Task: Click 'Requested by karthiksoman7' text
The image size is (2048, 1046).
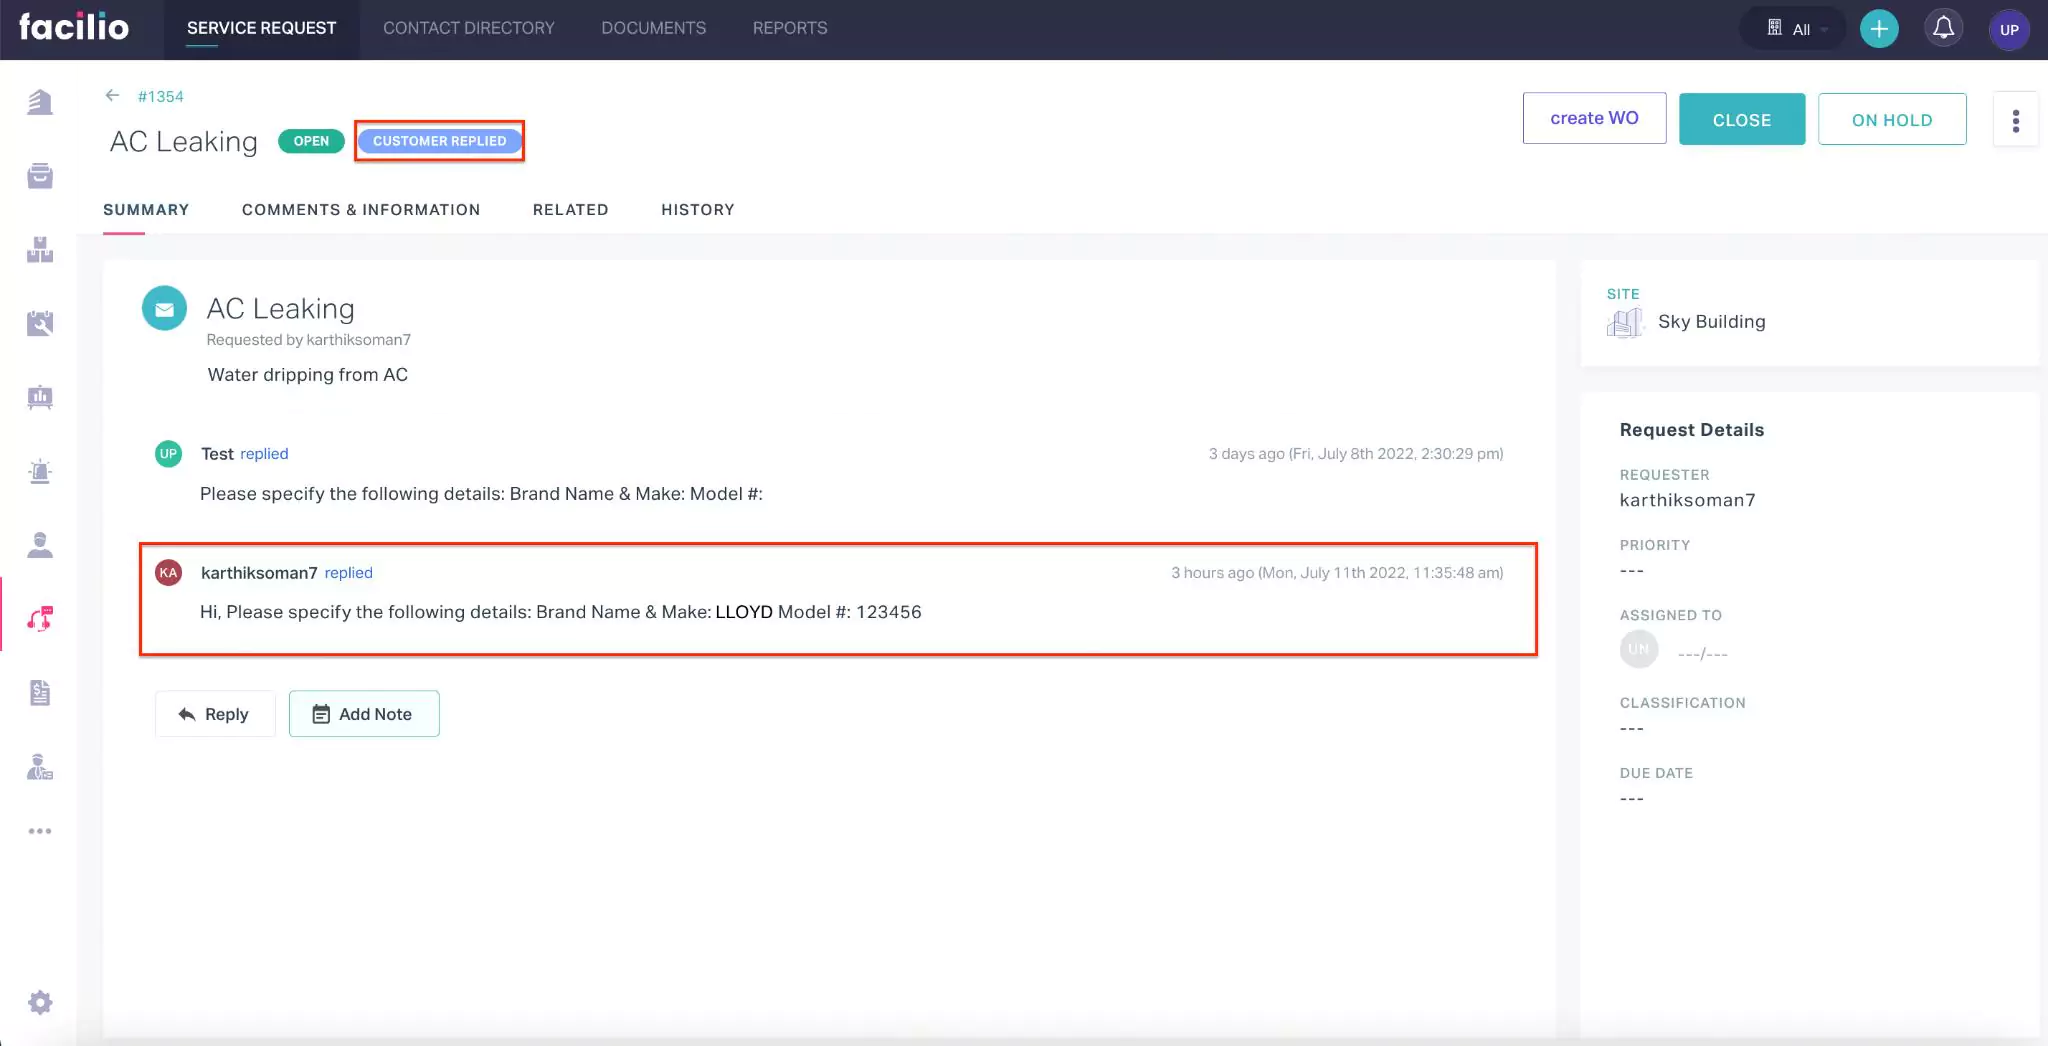Action: (x=308, y=340)
